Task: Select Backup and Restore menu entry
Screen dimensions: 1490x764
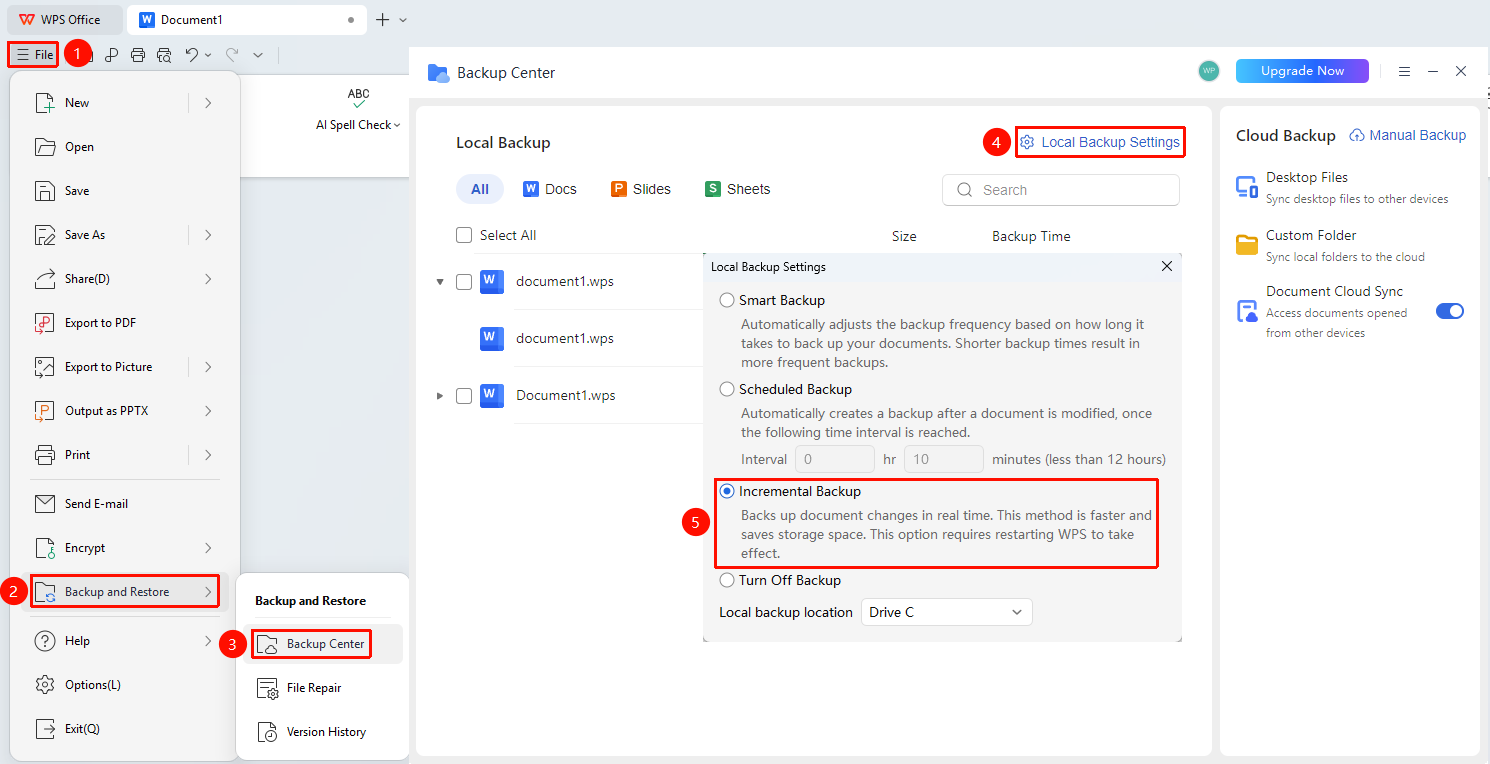Action: (125, 592)
